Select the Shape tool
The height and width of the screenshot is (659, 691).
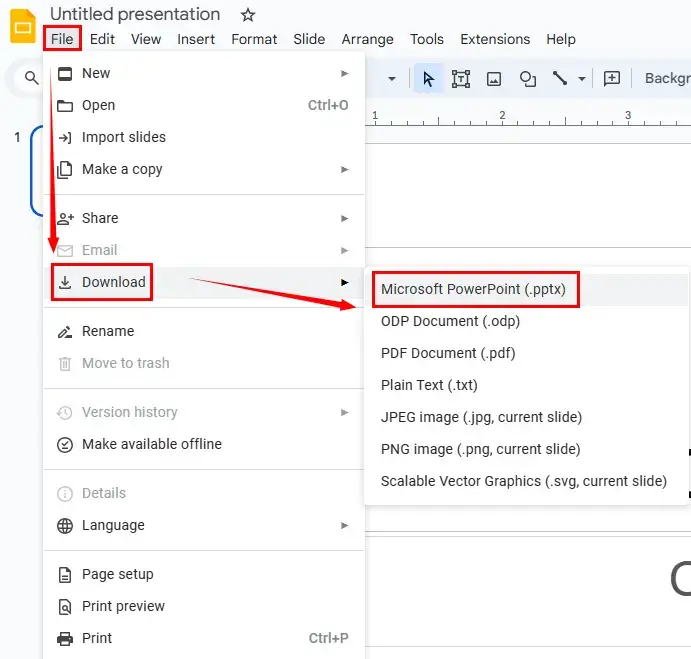[x=527, y=78]
